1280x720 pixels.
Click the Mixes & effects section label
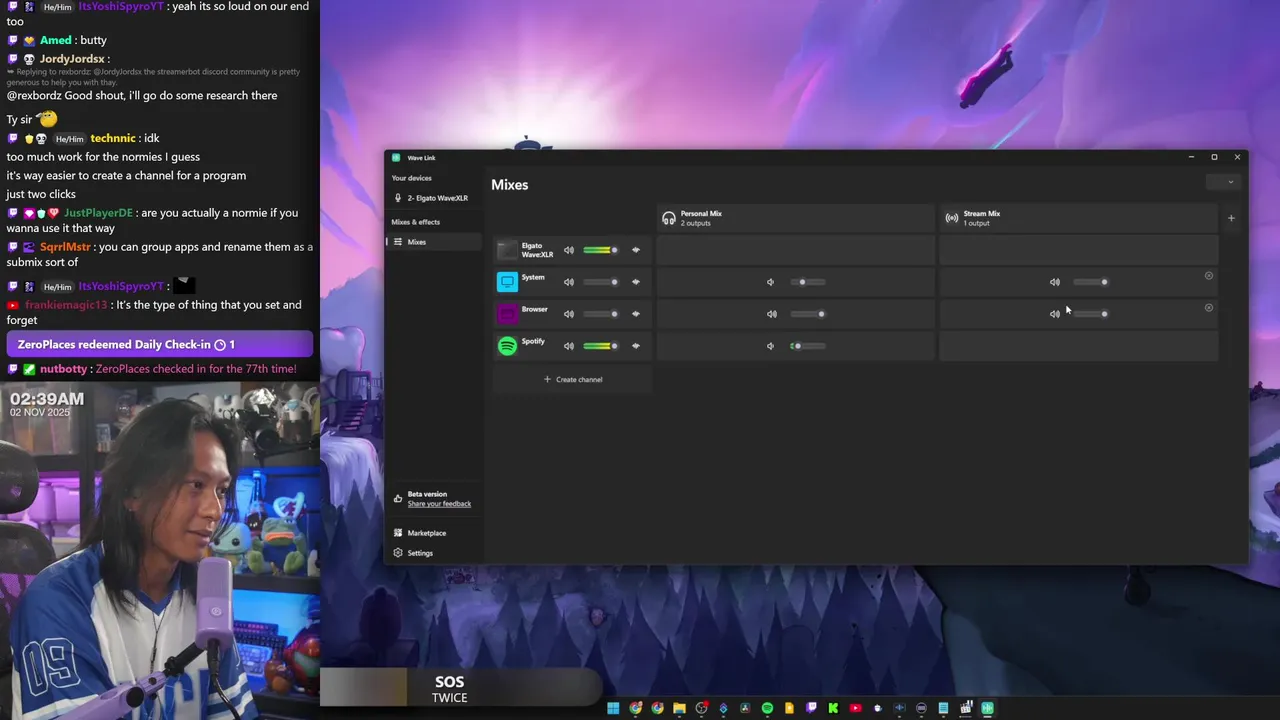tap(416, 222)
